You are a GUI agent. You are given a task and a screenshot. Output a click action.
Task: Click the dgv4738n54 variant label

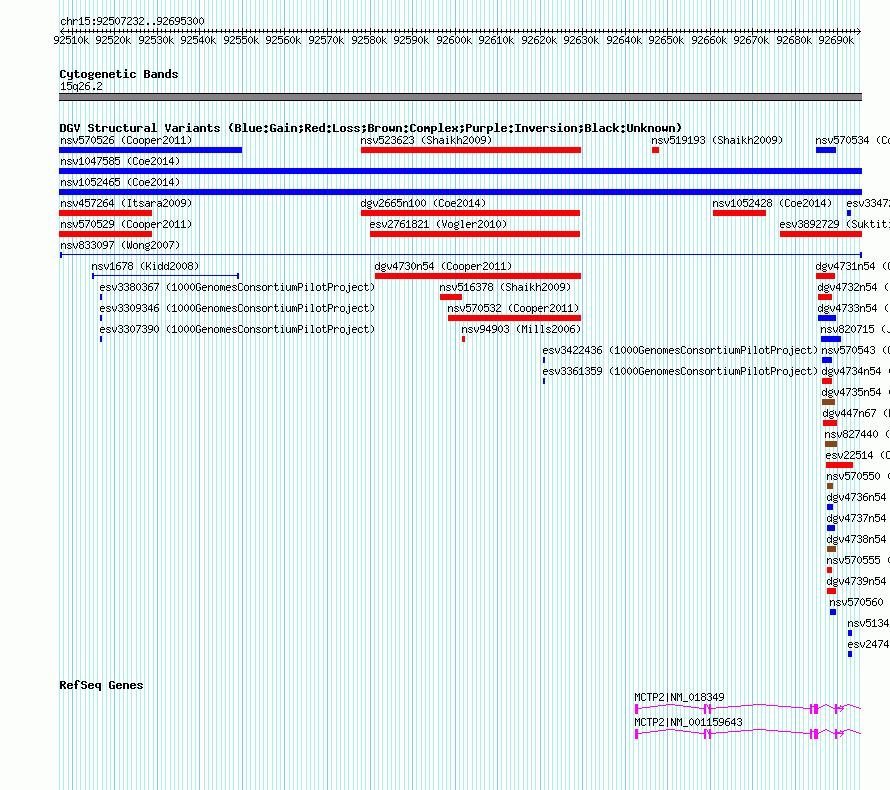coord(857,539)
